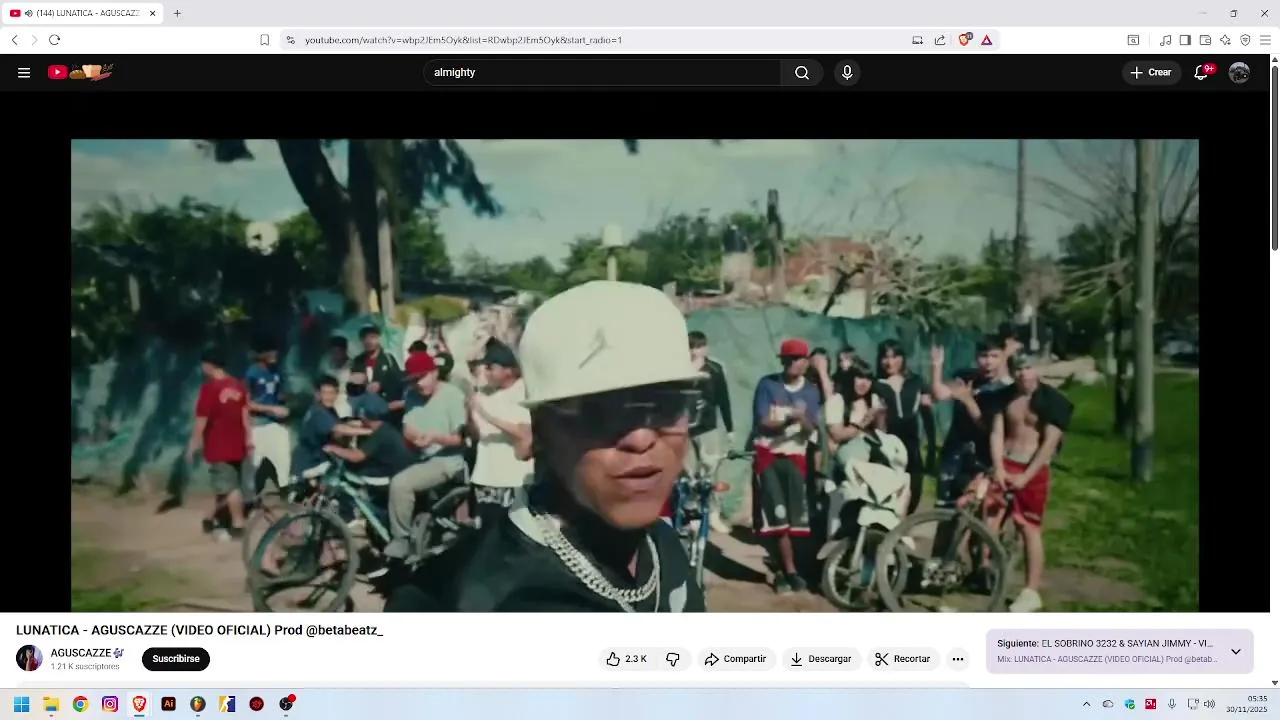The height and width of the screenshot is (720, 1280).
Task: Open account avatar menu
Action: click(x=1239, y=72)
